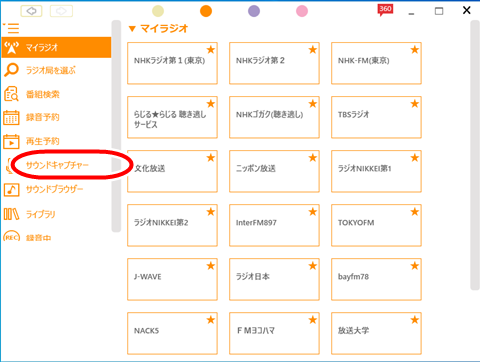
Task: Select the TBSラジオ station card
Action: click(376, 117)
